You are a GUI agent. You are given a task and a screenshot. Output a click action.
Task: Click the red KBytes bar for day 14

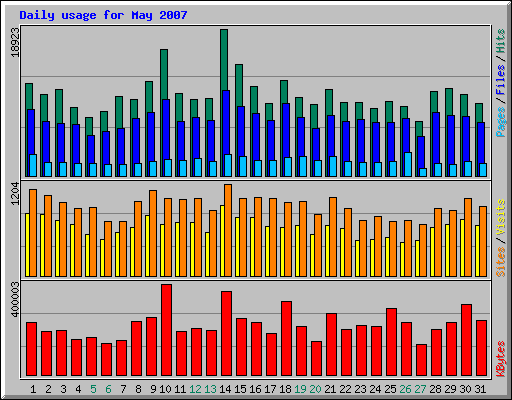[226, 334]
